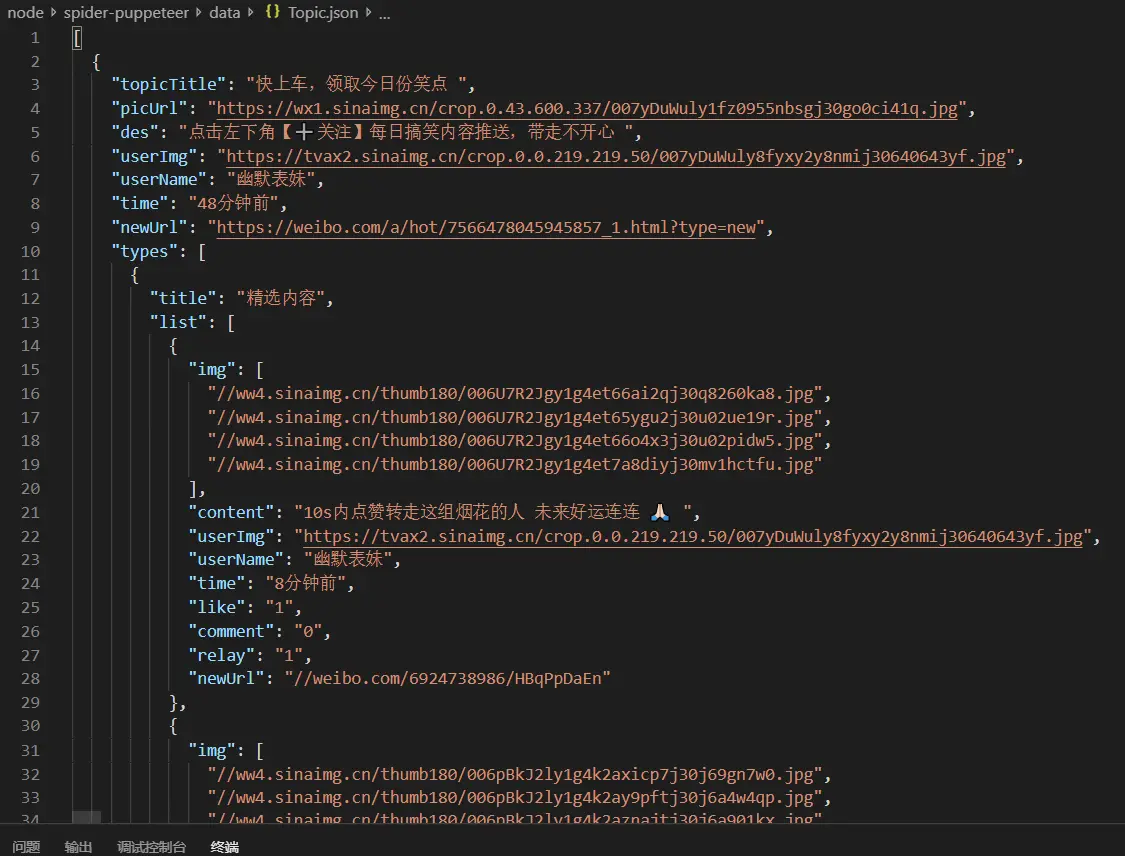Screen dimensions: 1125x856
Task: Switch to the 问题 panel tab
Action: point(26,847)
